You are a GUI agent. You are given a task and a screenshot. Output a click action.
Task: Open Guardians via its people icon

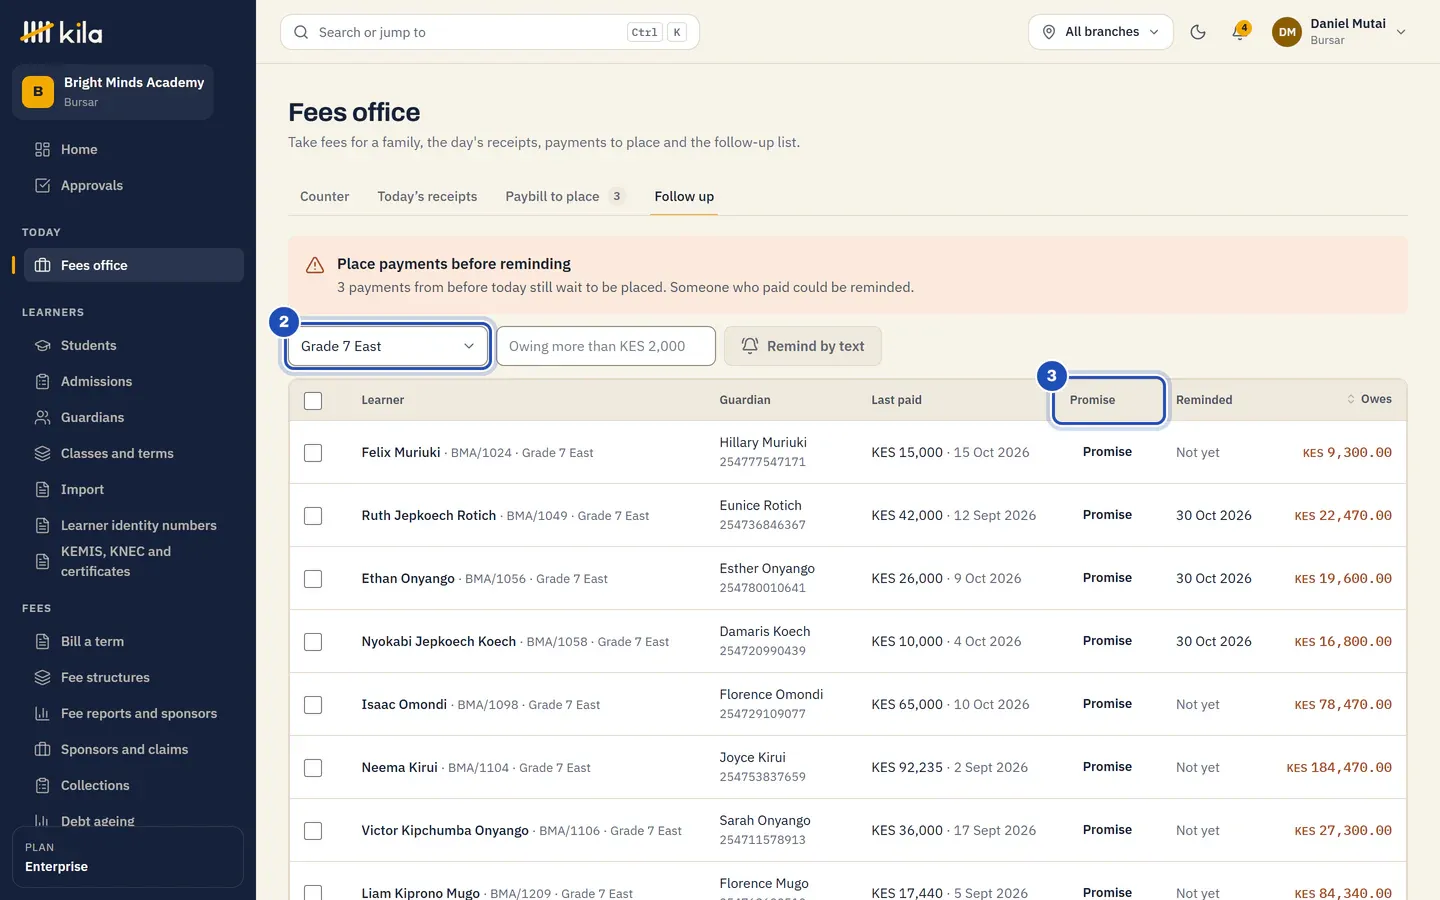pyautogui.click(x=42, y=417)
